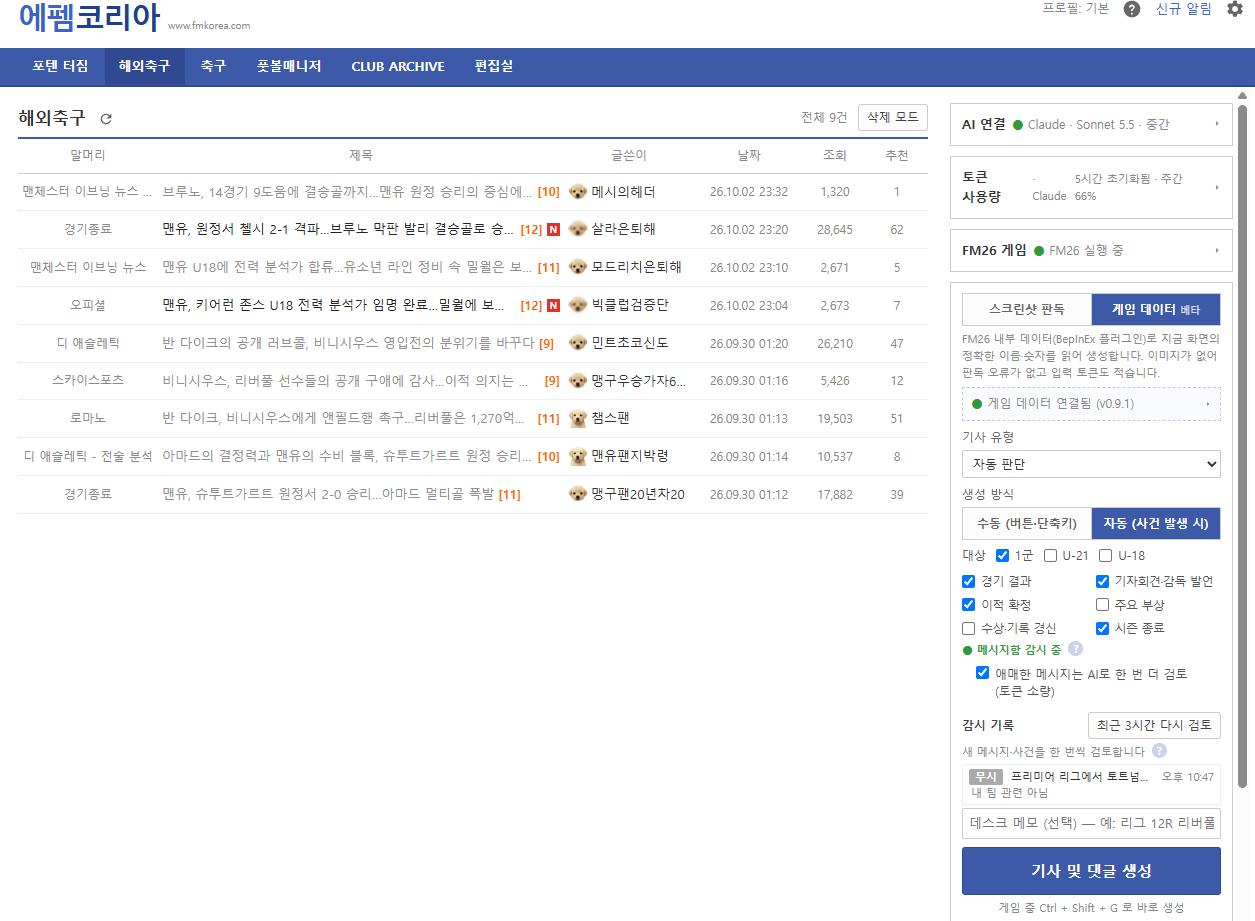1255x921 pixels.
Task: Click avatar icon next to 맨유팬지박령
Action: point(578,457)
